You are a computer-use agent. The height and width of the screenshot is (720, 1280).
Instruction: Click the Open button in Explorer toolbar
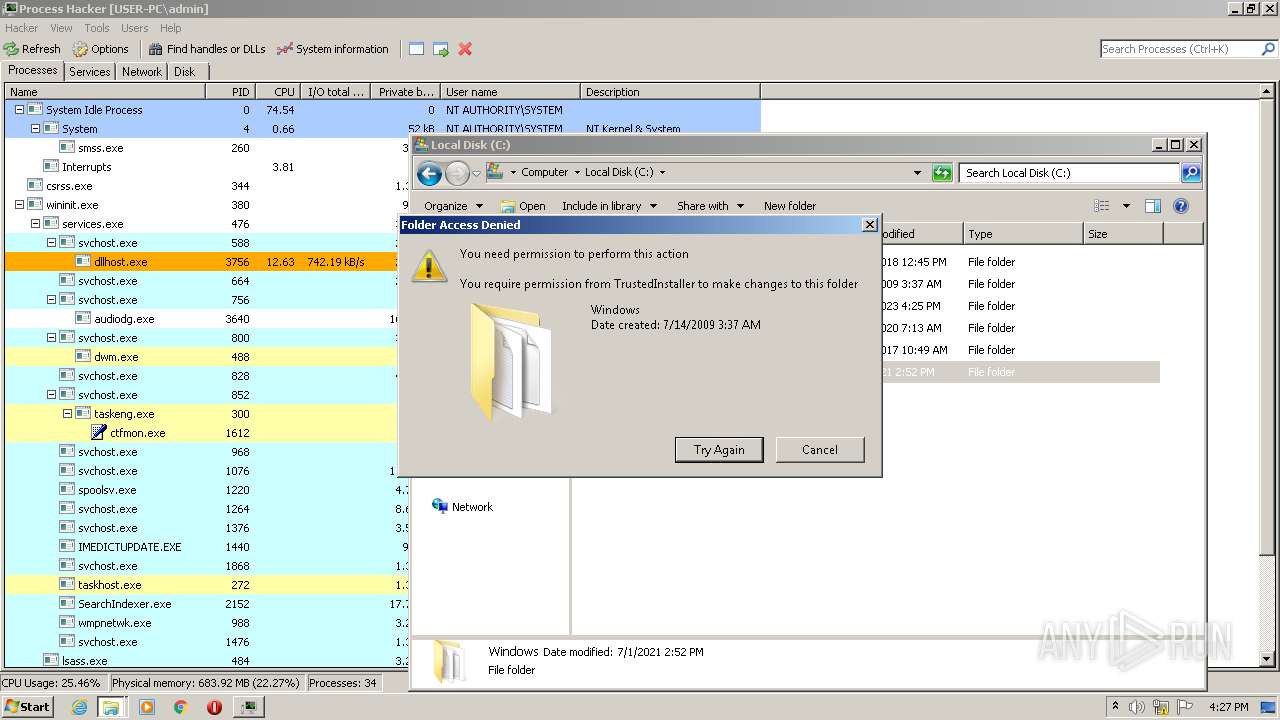click(523, 206)
